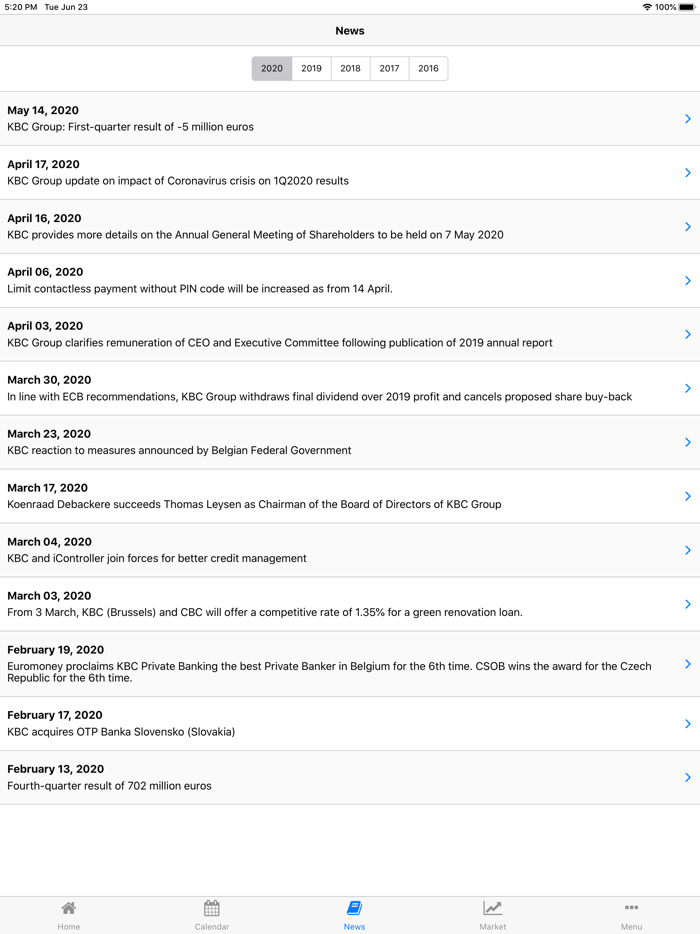
Task: Open the Market chart icon
Action: pos(492,908)
